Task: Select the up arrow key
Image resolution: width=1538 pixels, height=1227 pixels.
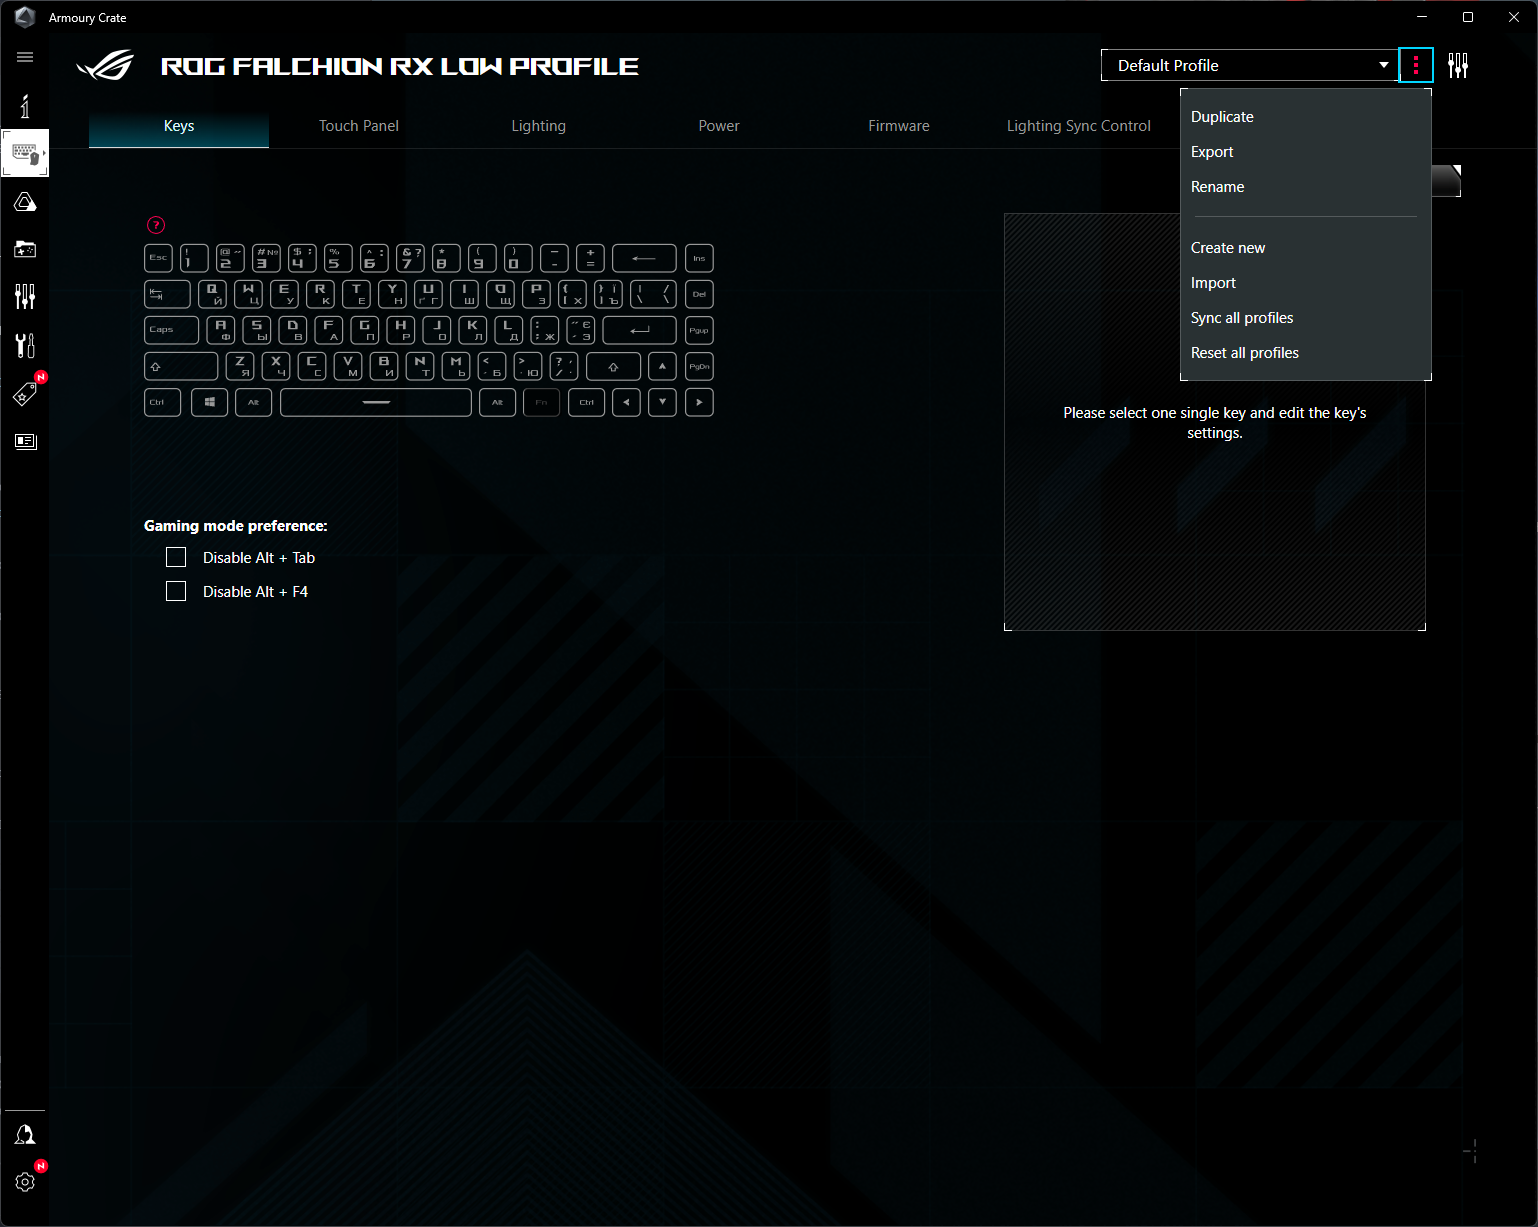Action: pyautogui.click(x=662, y=366)
